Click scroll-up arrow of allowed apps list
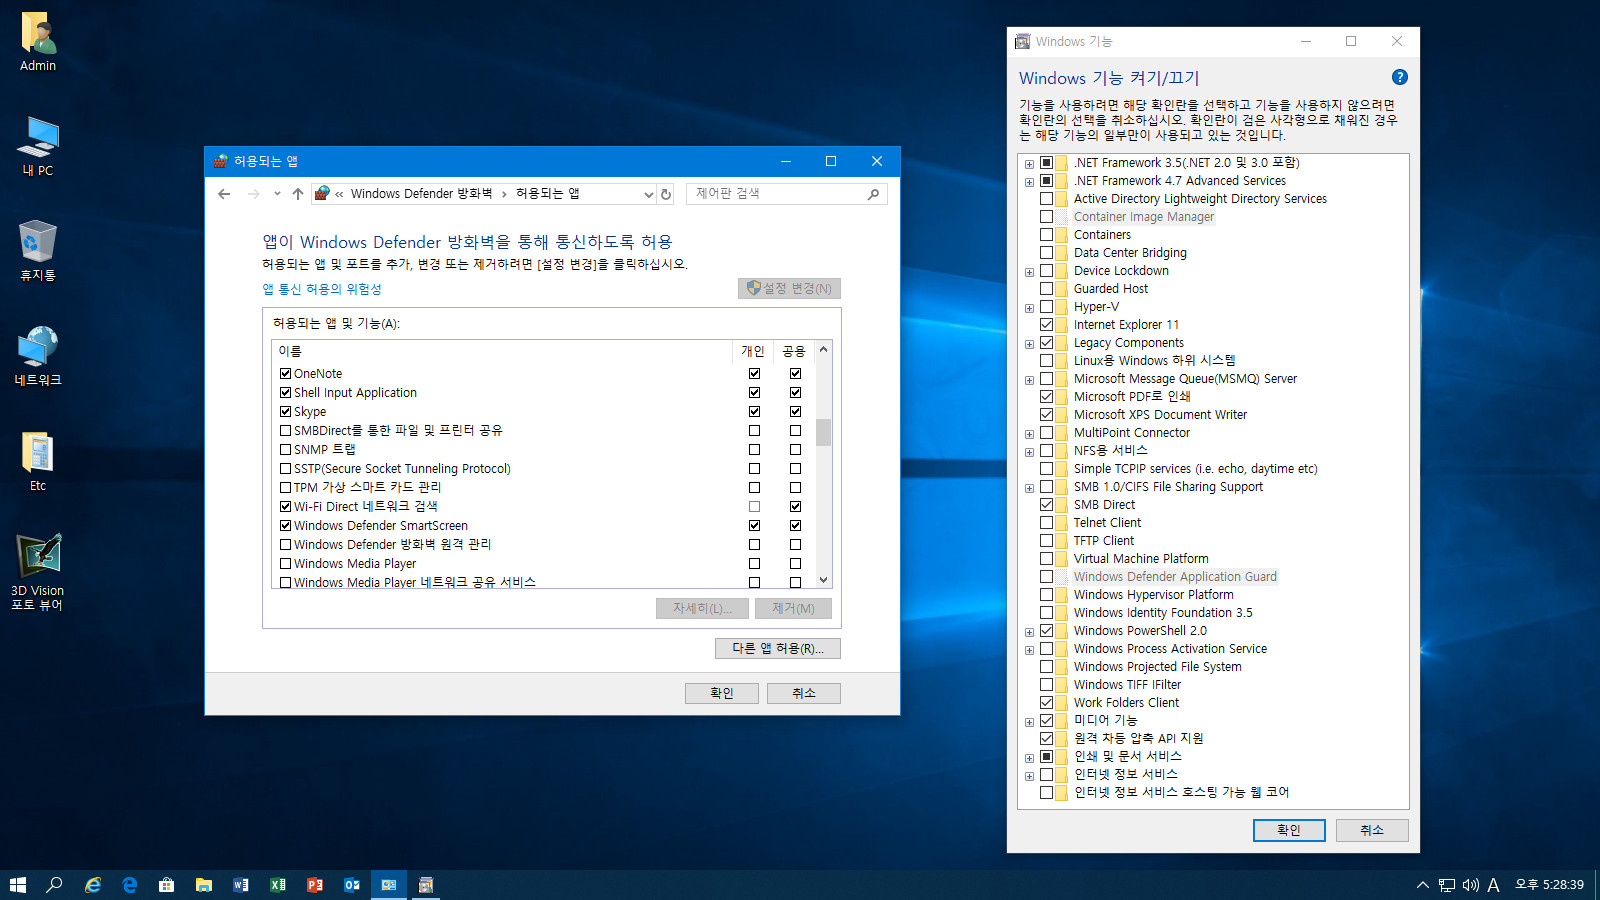 pos(824,350)
